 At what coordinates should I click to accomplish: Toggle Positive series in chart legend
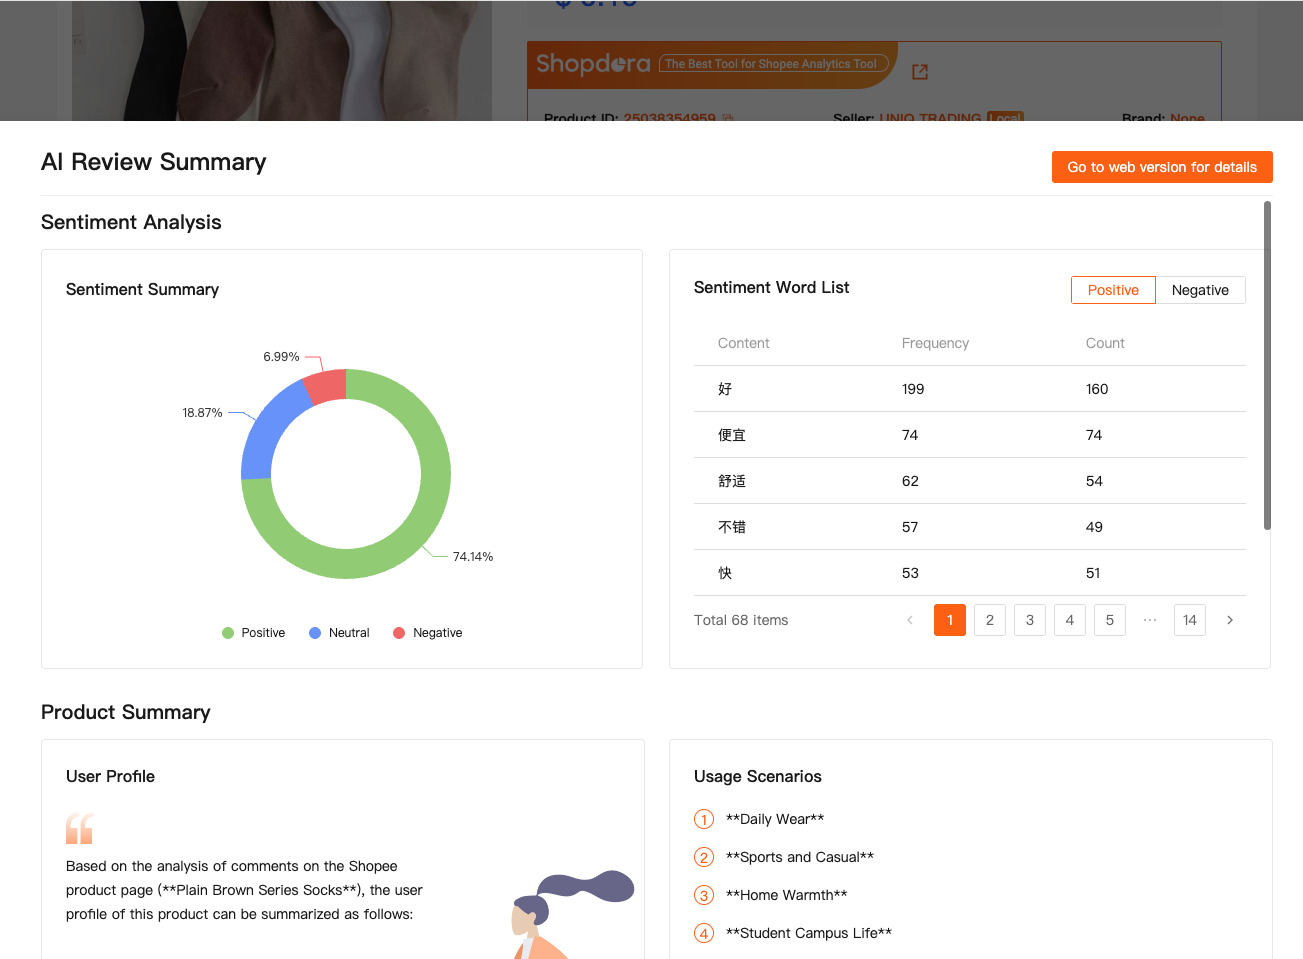254,633
